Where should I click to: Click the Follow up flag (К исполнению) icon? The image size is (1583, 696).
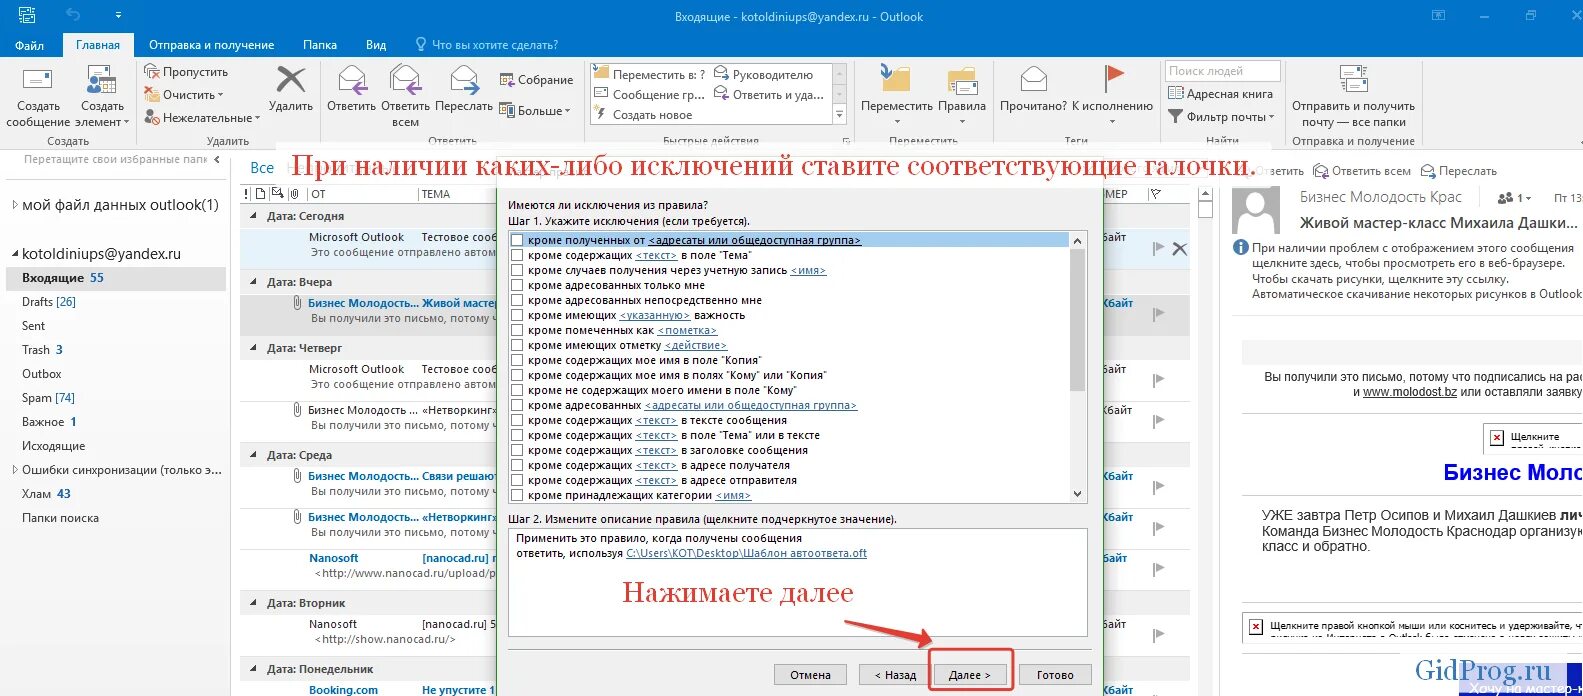(x=1113, y=79)
